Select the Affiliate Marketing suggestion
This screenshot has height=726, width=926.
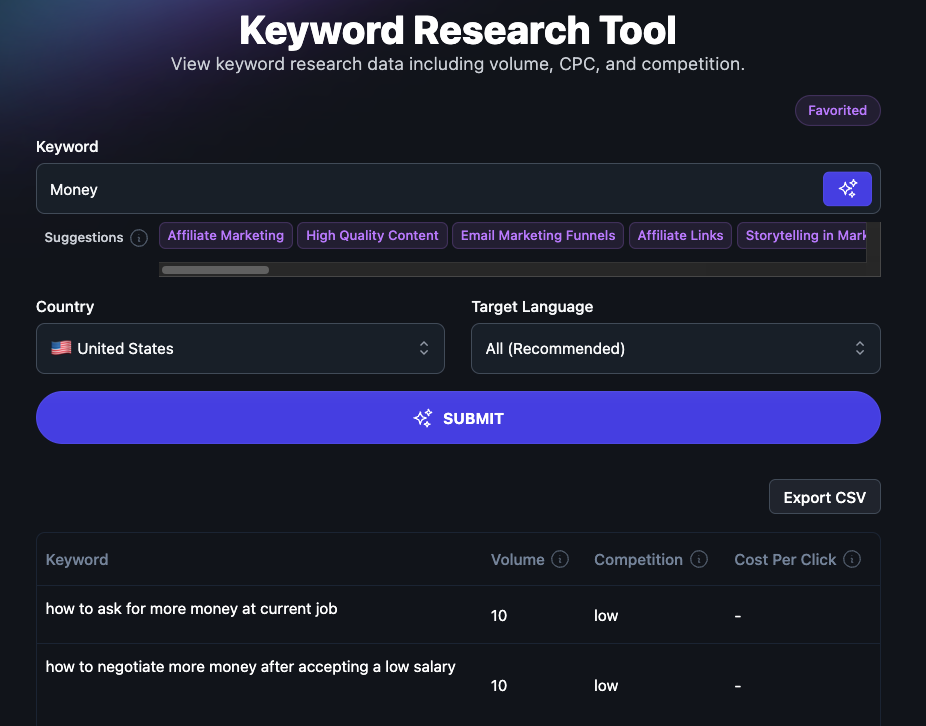(226, 236)
